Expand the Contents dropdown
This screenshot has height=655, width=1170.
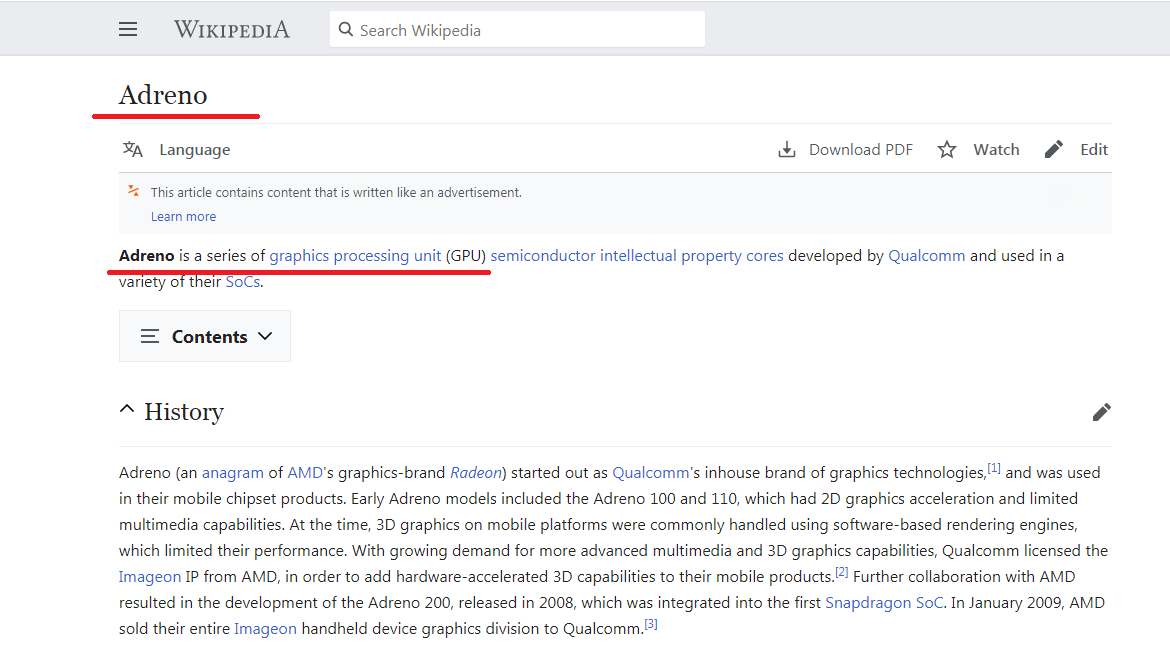click(x=205, y=336)
